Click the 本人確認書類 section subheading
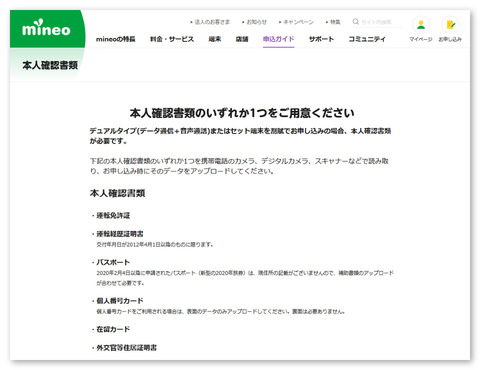This screenshot has width=480, height=370. 117,193
